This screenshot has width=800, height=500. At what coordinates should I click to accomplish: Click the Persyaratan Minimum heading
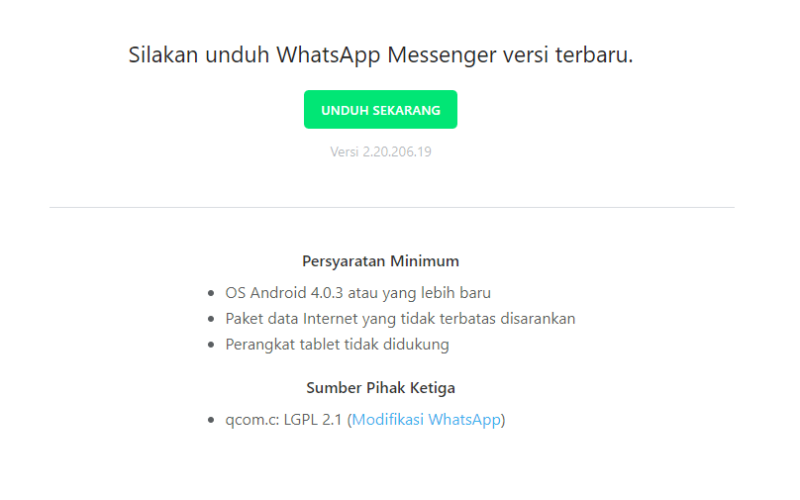coord(381,261)
